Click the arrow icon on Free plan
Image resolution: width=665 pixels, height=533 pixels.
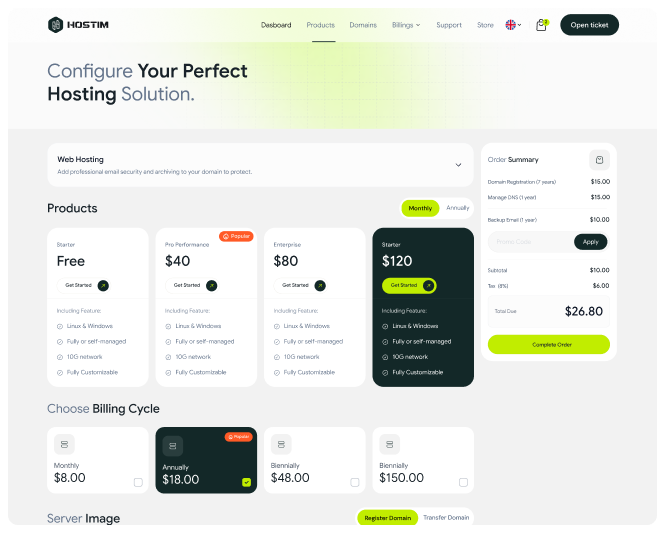103,285
